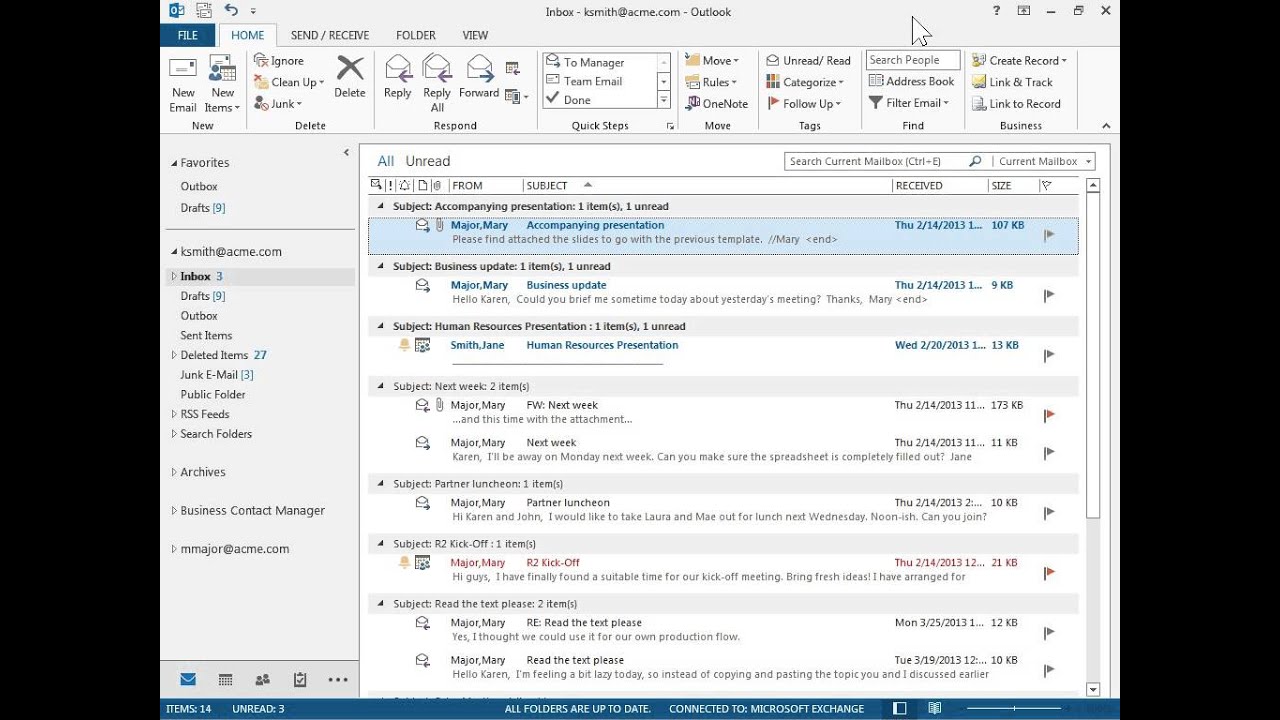Show the All messages filter
The height and width of the screenshot is (720, 1280).
pyautogui.click(x=386, y=161)
